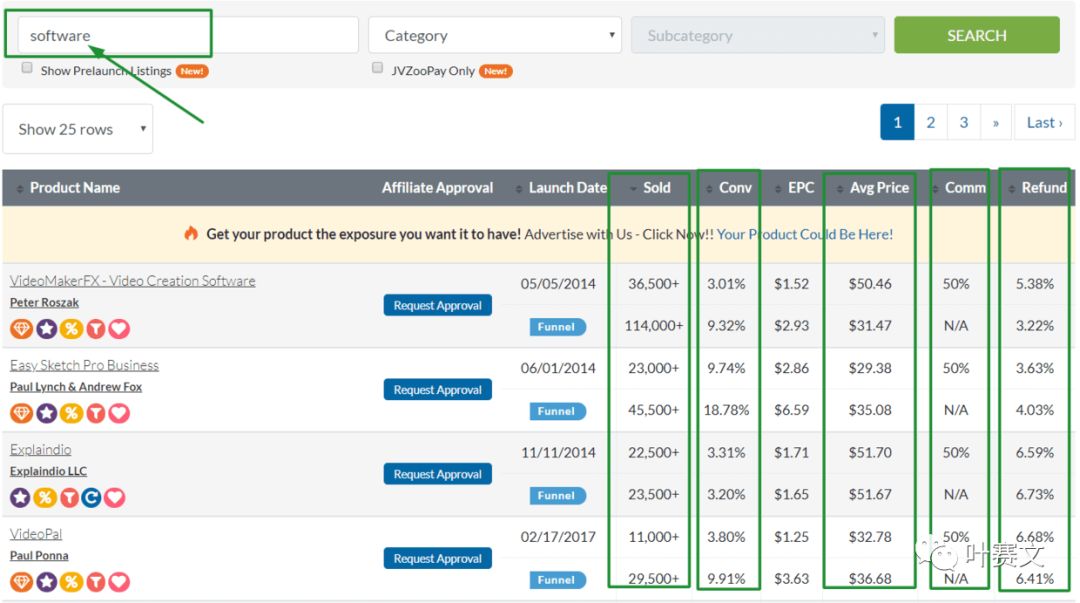Screen dimensions: 1080x603
Task: Enable JVZooPay Only checkbox
Action: pyautogui.click(x=377, y=68)
